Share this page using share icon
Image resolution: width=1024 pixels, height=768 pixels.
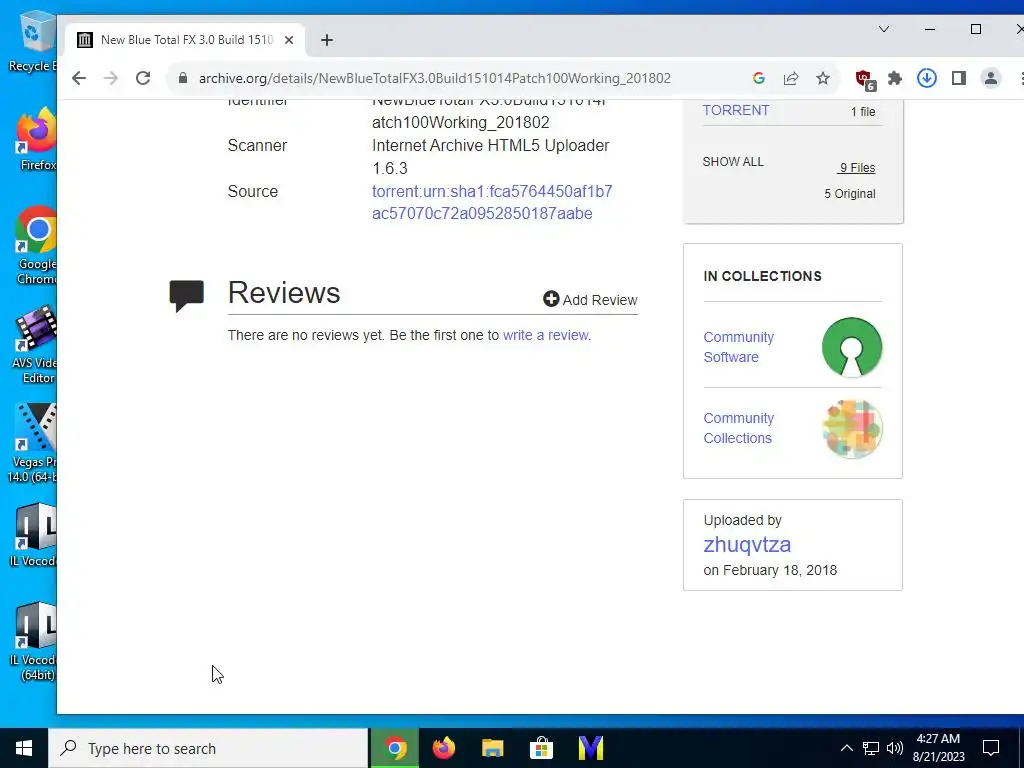click(791, 78)
